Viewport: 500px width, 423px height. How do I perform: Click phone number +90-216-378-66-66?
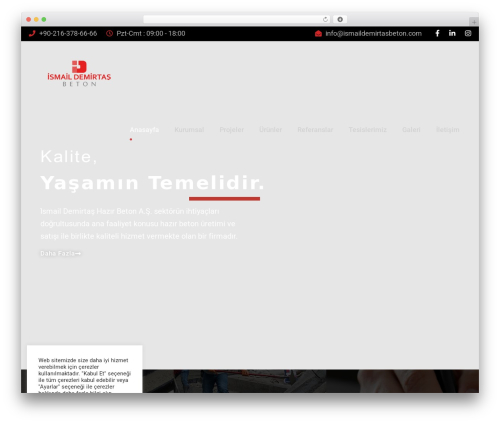tap(68, 33)
